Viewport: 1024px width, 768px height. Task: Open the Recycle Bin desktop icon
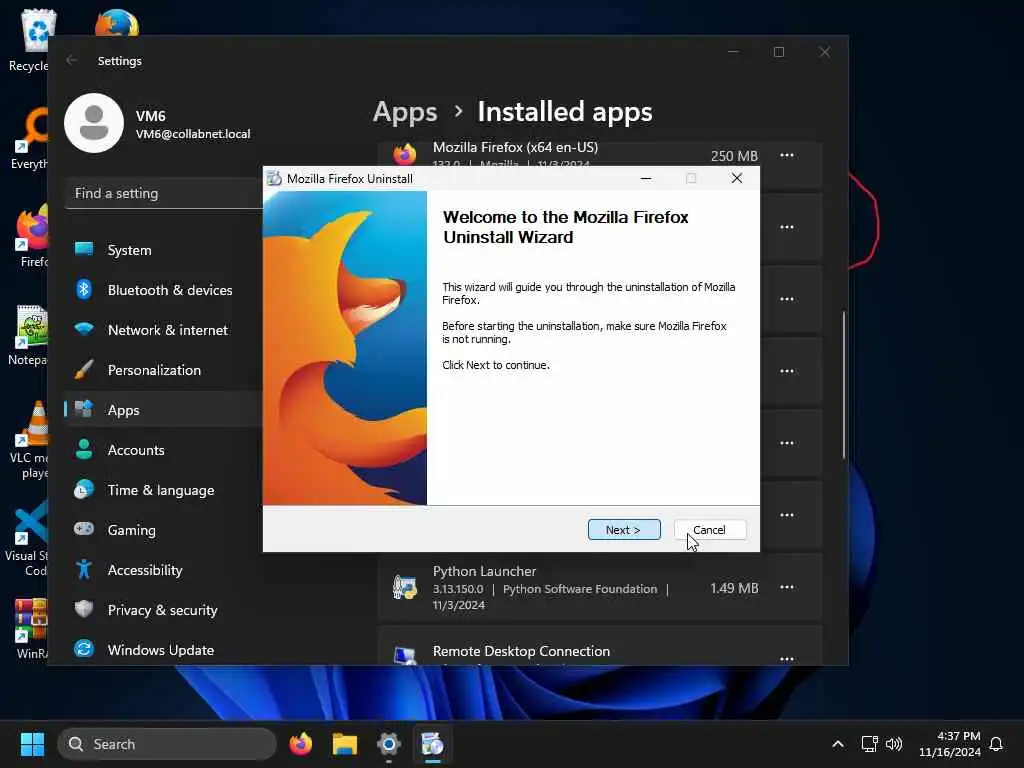click(30, 40)
